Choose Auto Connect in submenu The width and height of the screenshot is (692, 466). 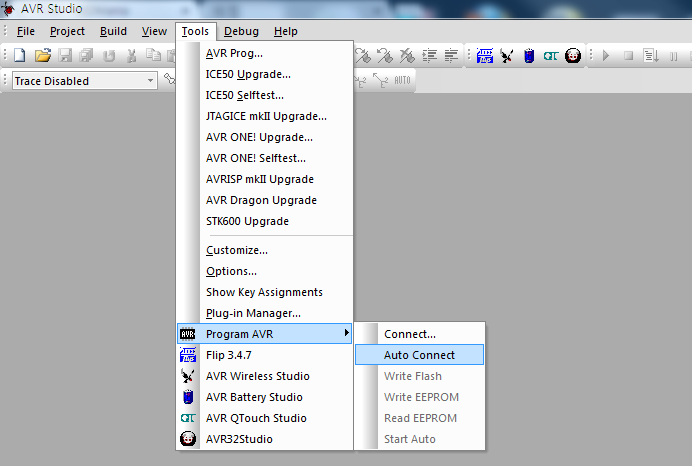click(420, 355)
